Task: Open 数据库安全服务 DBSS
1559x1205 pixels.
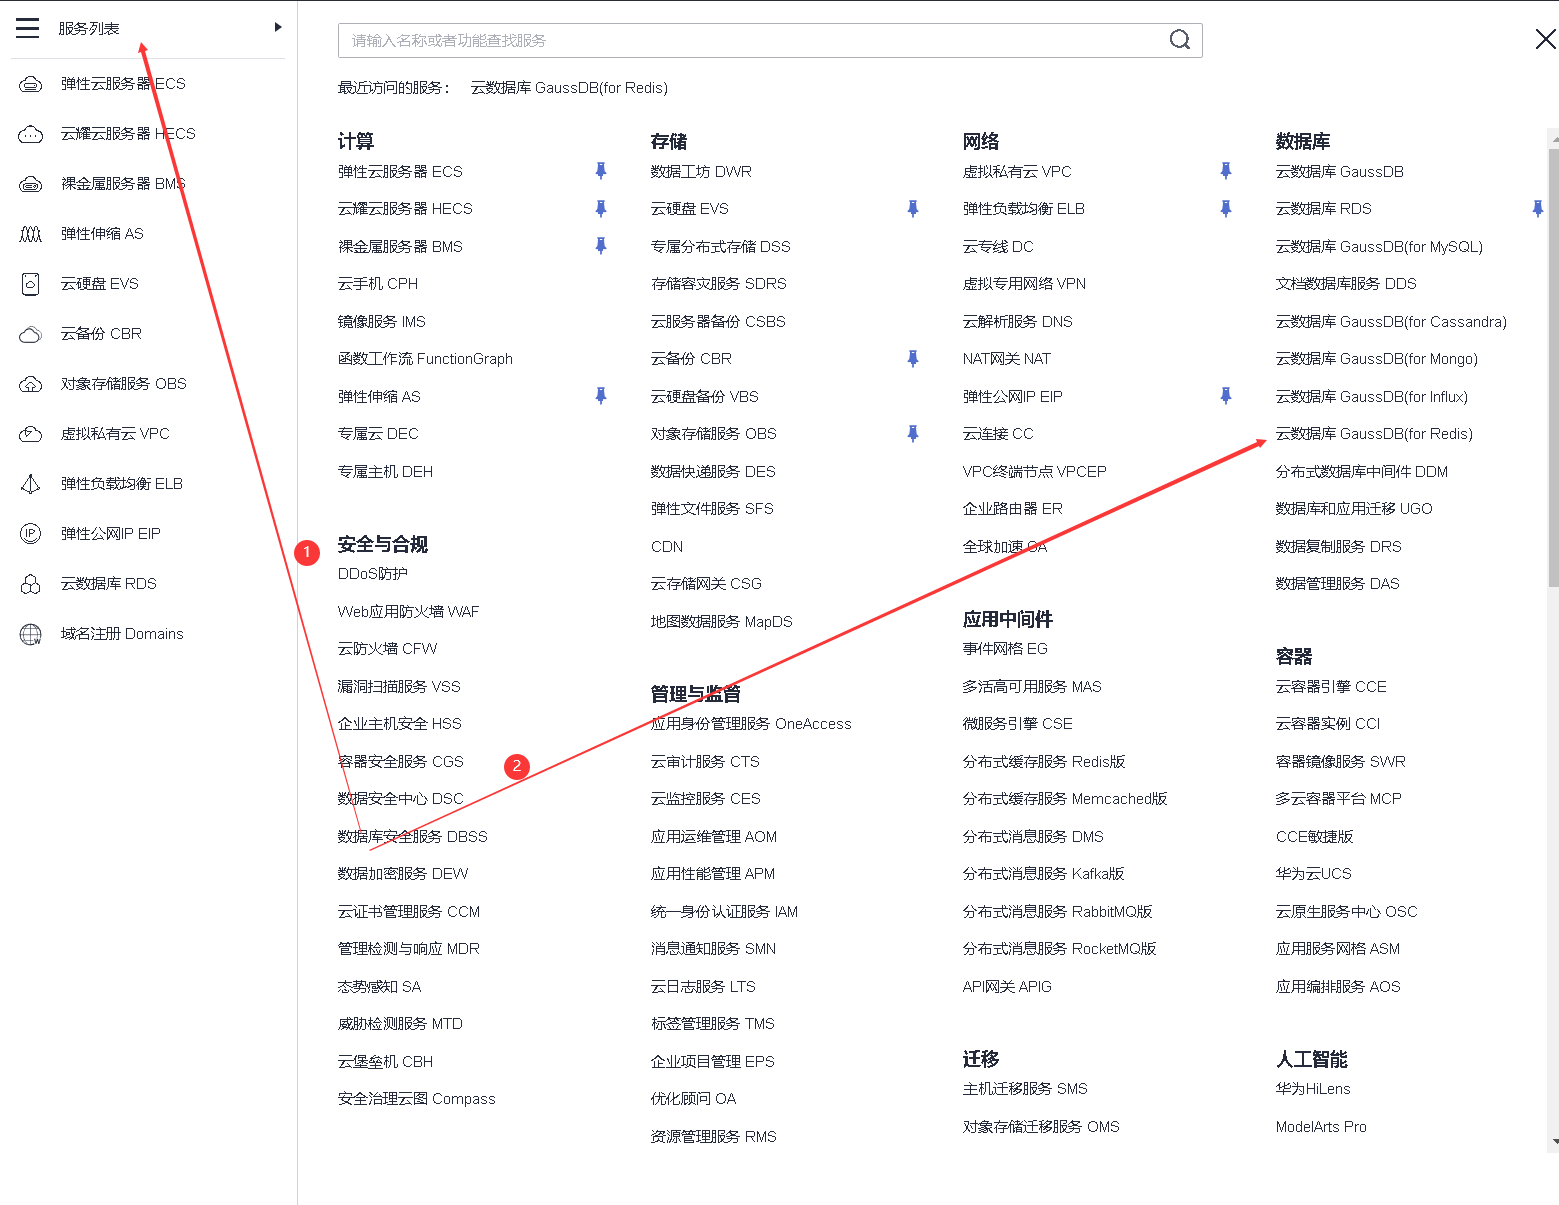Action: coord(413,837)
